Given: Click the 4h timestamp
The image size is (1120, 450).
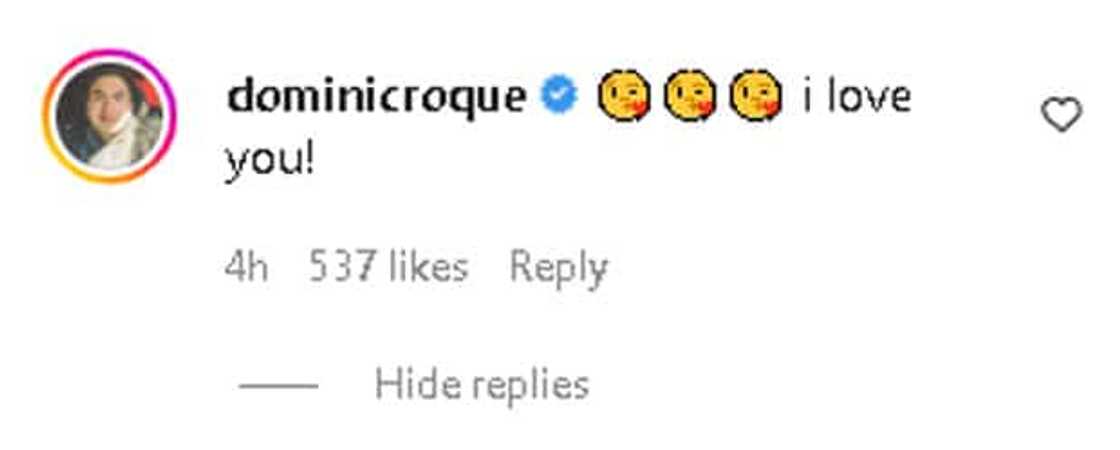Looking at the screenshot, I should pyautogui.click(x=246, y=267).
